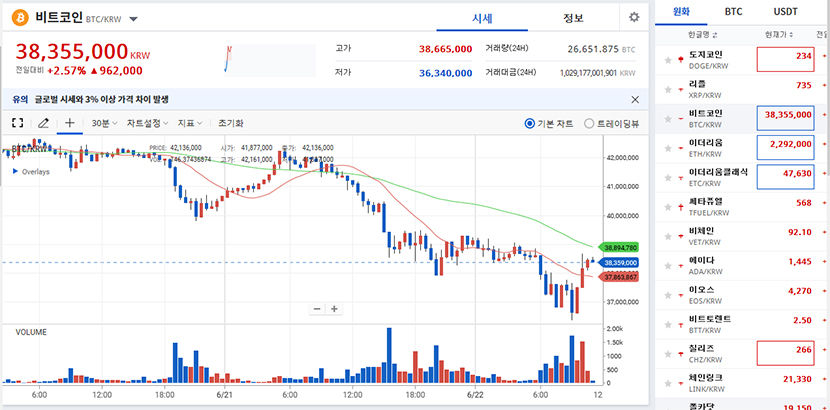Open 차트설정 dropdown
The image size is (830, 410).
pyautogui.click(x=147, y=123)
